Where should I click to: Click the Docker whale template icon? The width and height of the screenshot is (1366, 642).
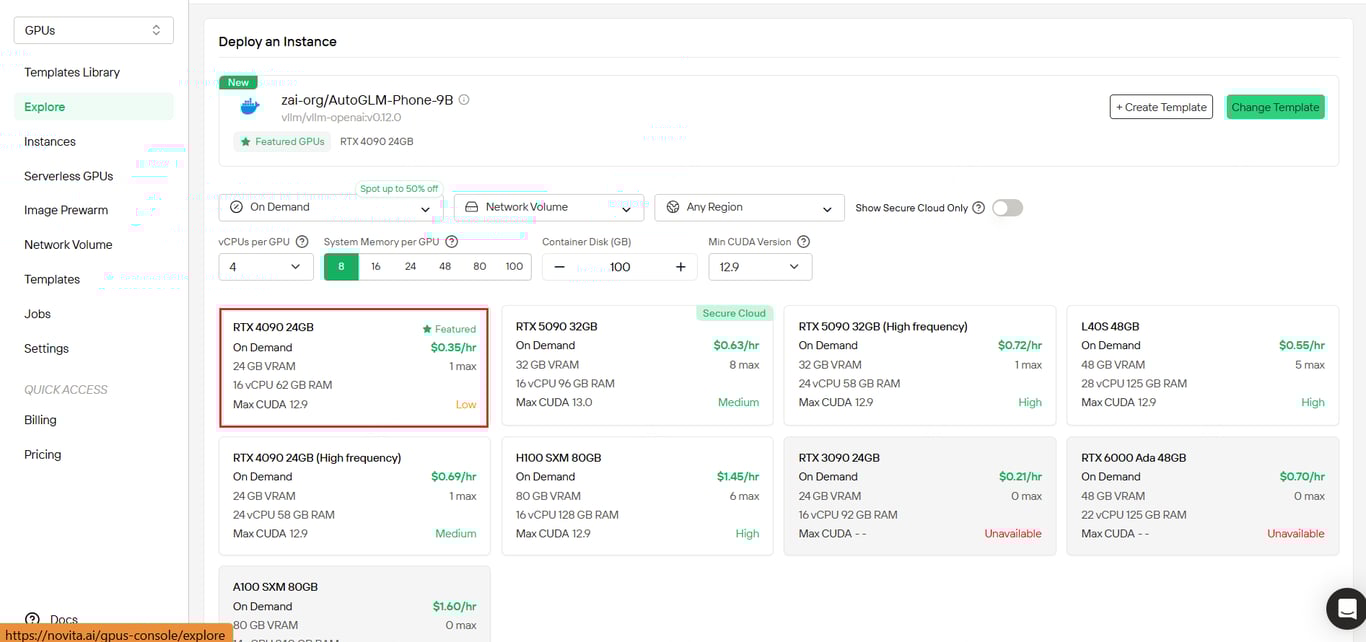(250, 106)
